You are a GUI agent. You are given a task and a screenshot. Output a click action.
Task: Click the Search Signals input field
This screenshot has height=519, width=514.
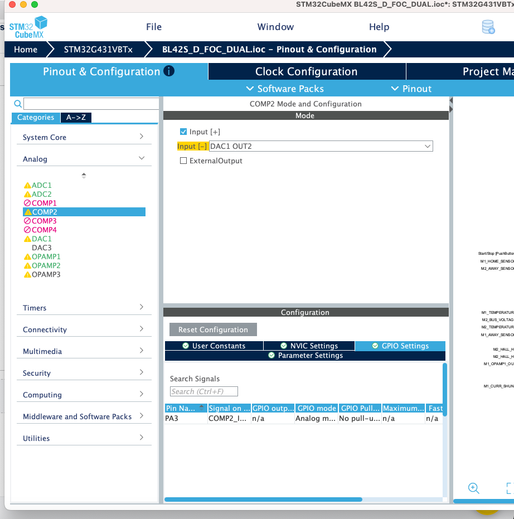204,391
